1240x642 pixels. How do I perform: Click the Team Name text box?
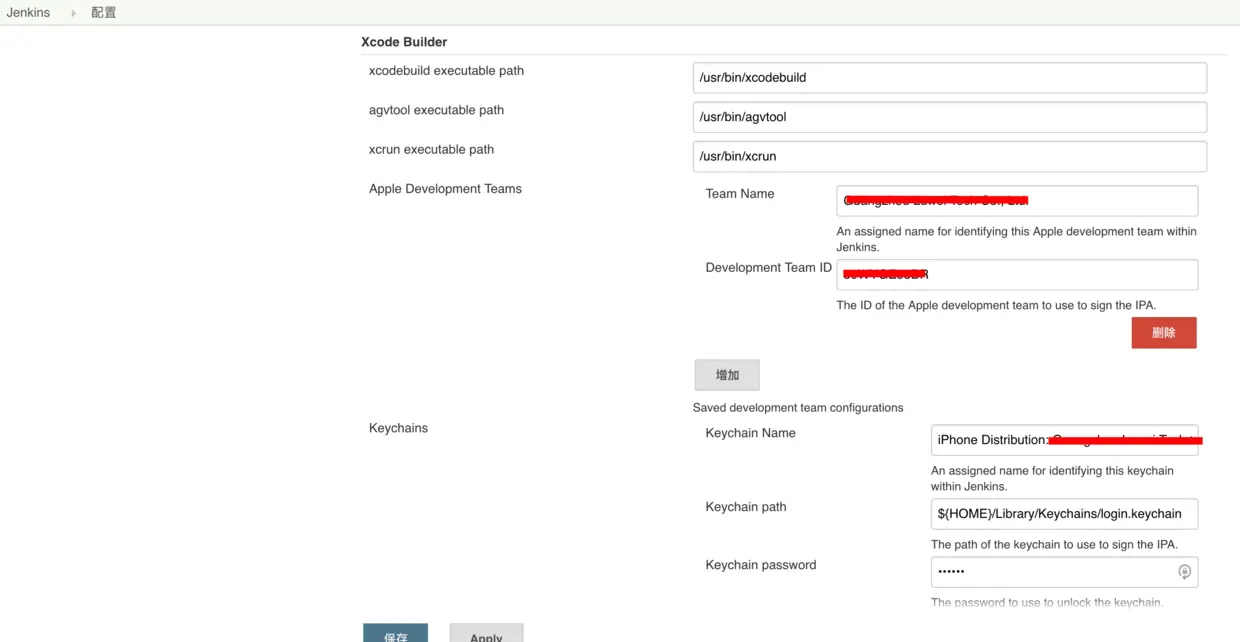[x=1016, y=200]
